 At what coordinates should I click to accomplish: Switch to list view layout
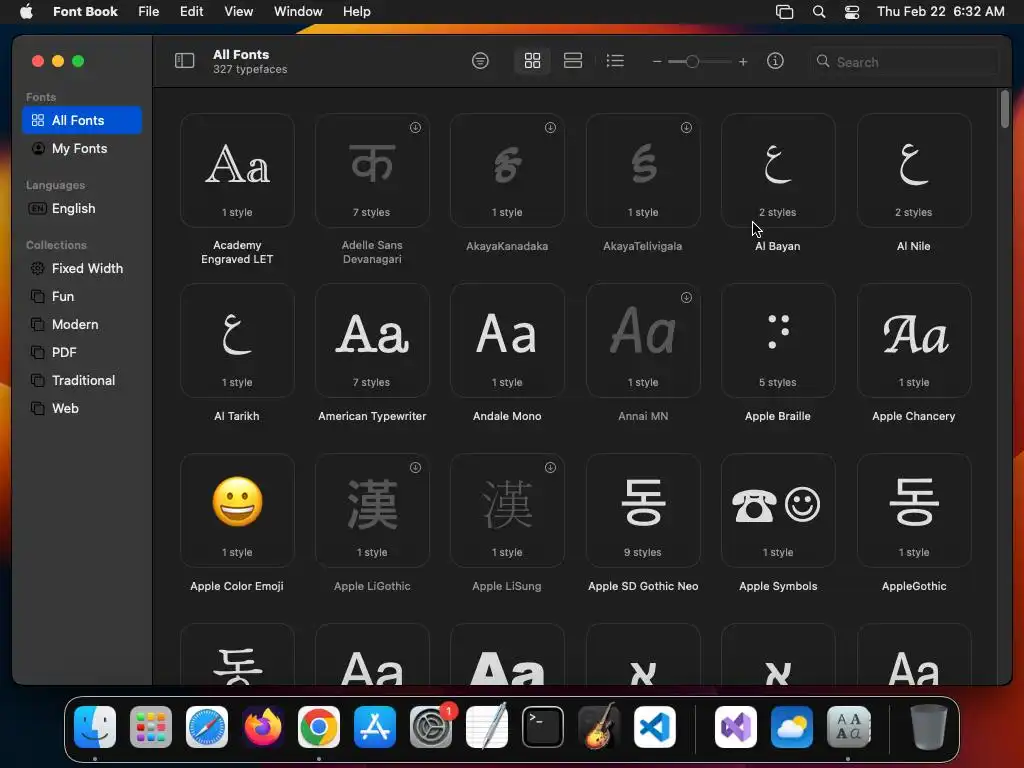tap(615, 61)
